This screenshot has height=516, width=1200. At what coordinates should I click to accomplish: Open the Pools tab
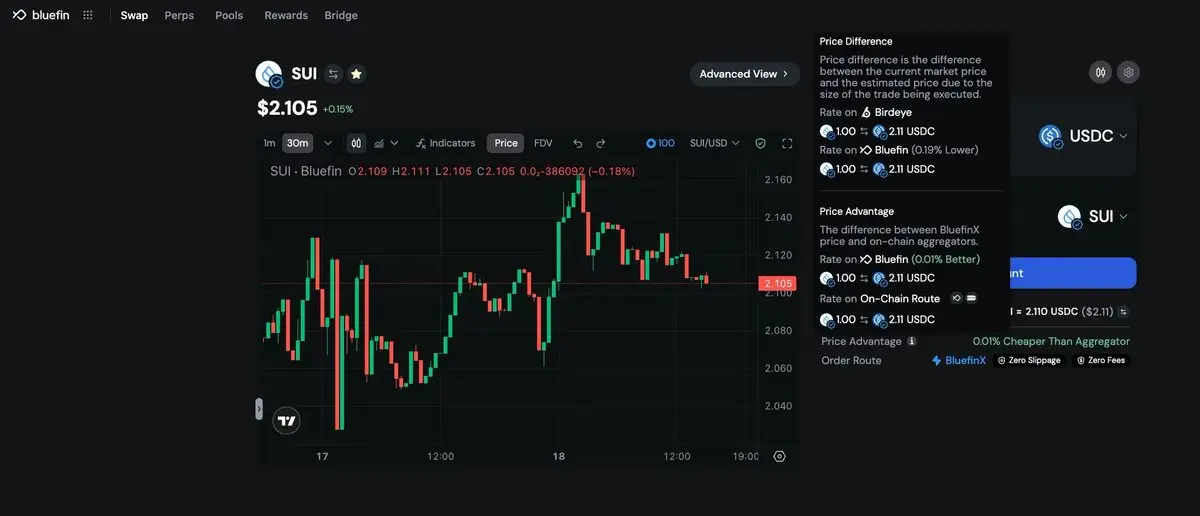click(229, 15)
